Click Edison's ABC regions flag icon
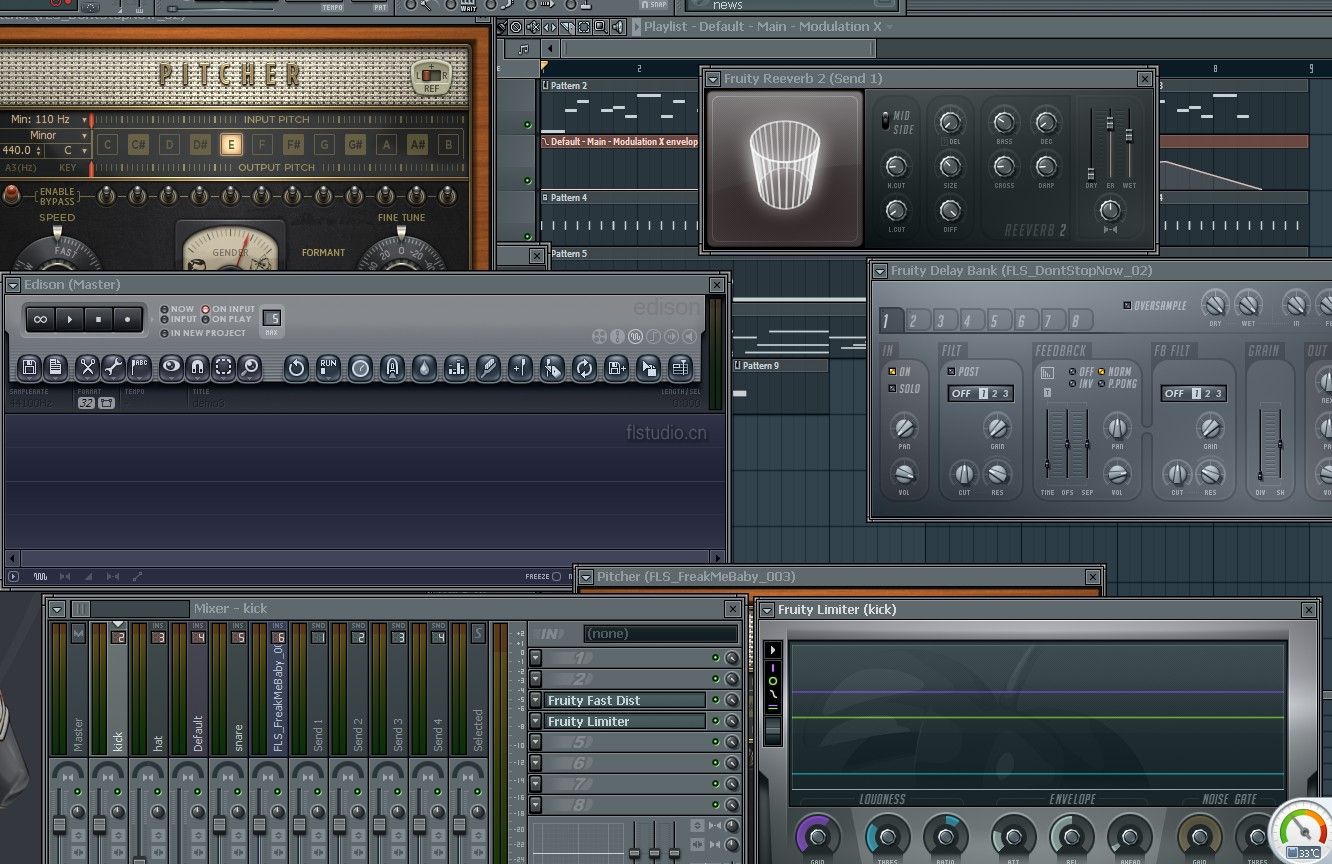 (140, 367)
